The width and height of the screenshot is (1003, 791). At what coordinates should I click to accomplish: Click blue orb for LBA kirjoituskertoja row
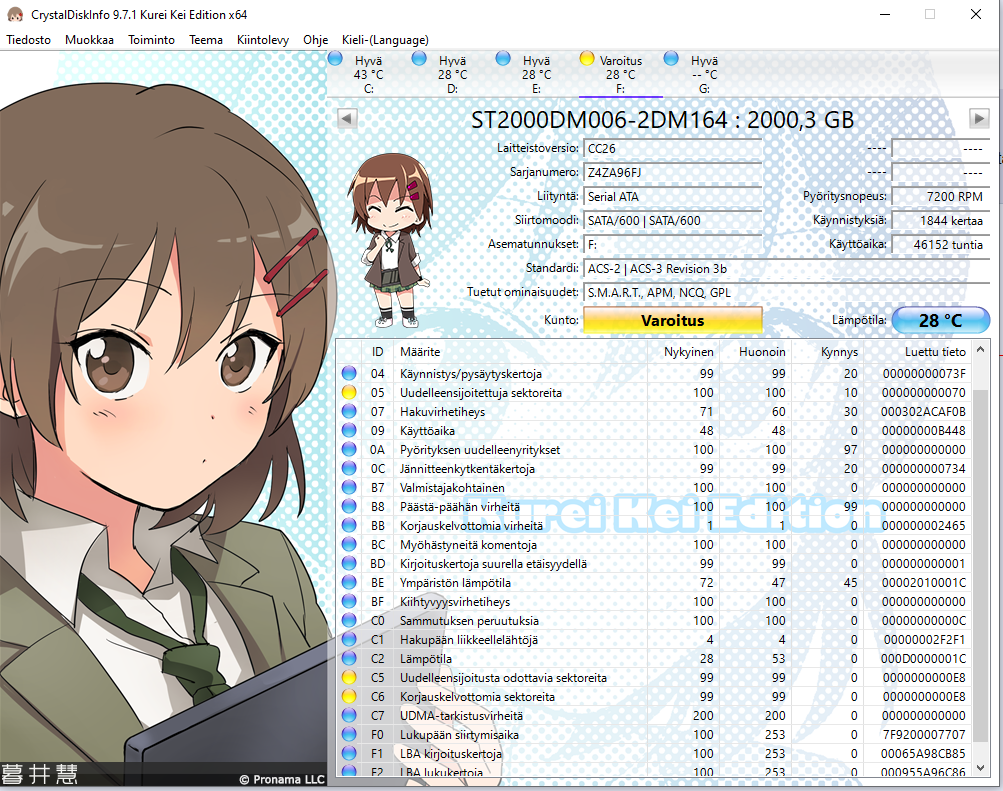(349, 753)
